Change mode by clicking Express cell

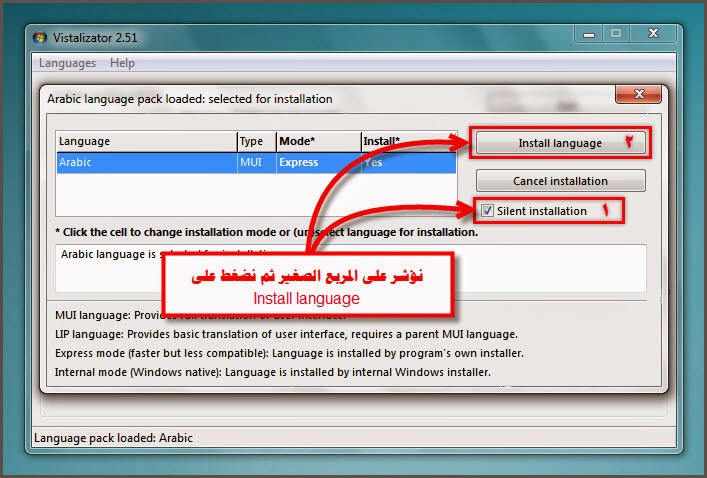[x=318, y=162]
